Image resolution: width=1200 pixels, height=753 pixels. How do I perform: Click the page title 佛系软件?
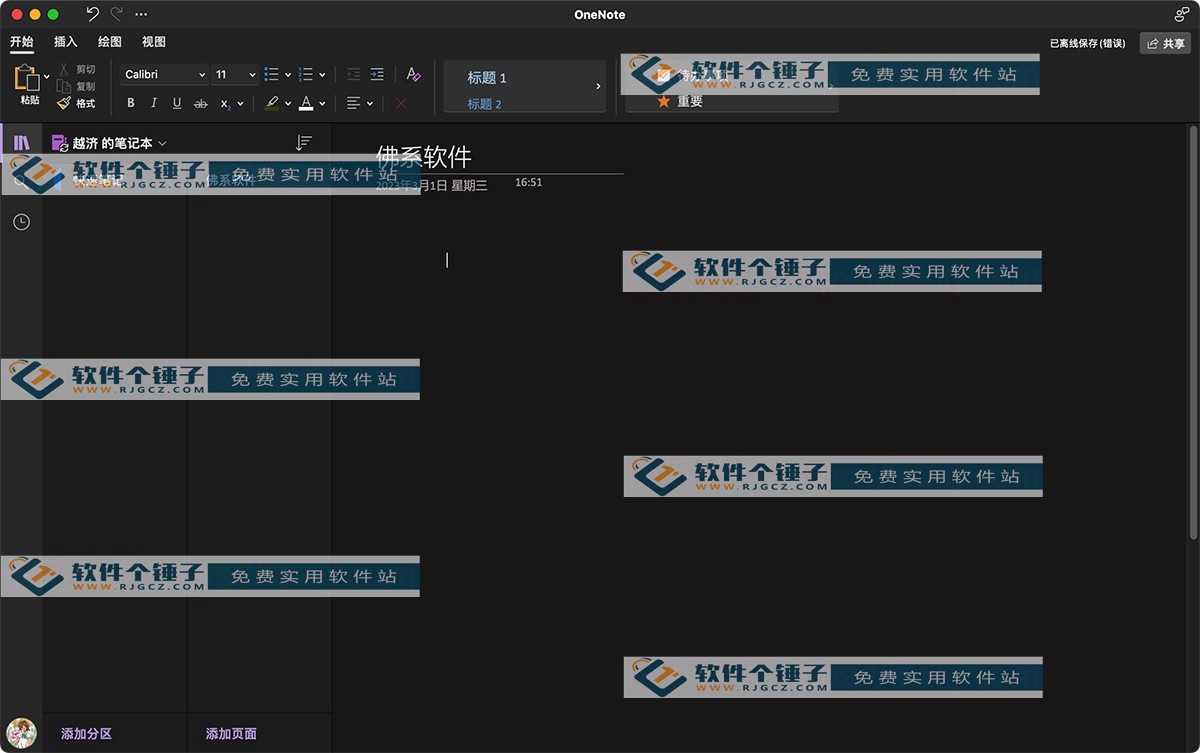[x=424, y=156]
